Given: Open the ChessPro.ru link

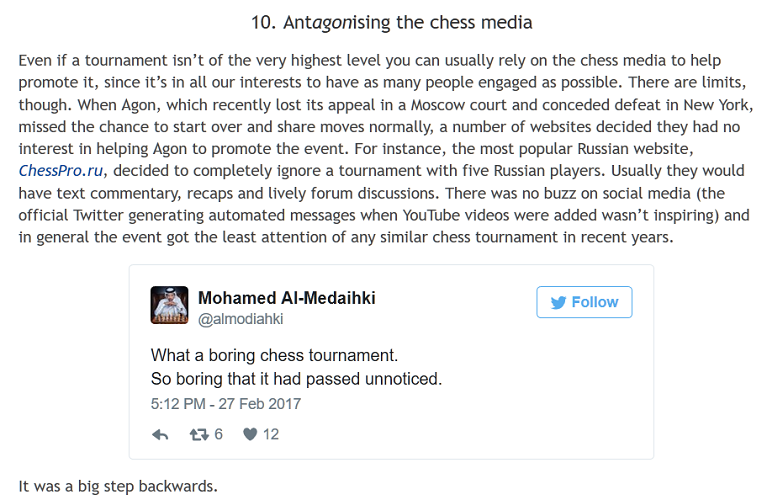Looking at the screenshot, I should click(x=60, y=170).
